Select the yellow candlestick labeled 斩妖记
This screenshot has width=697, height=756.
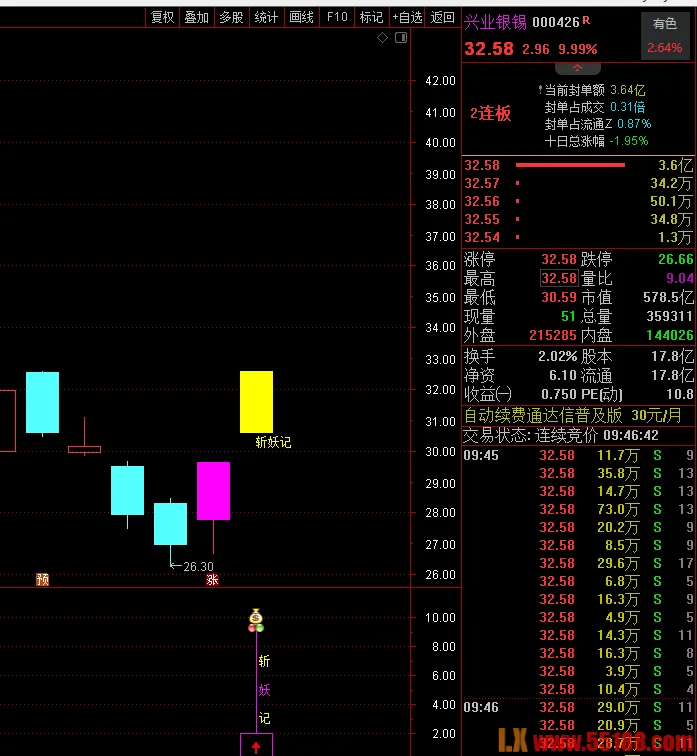(x=256, y=402)
